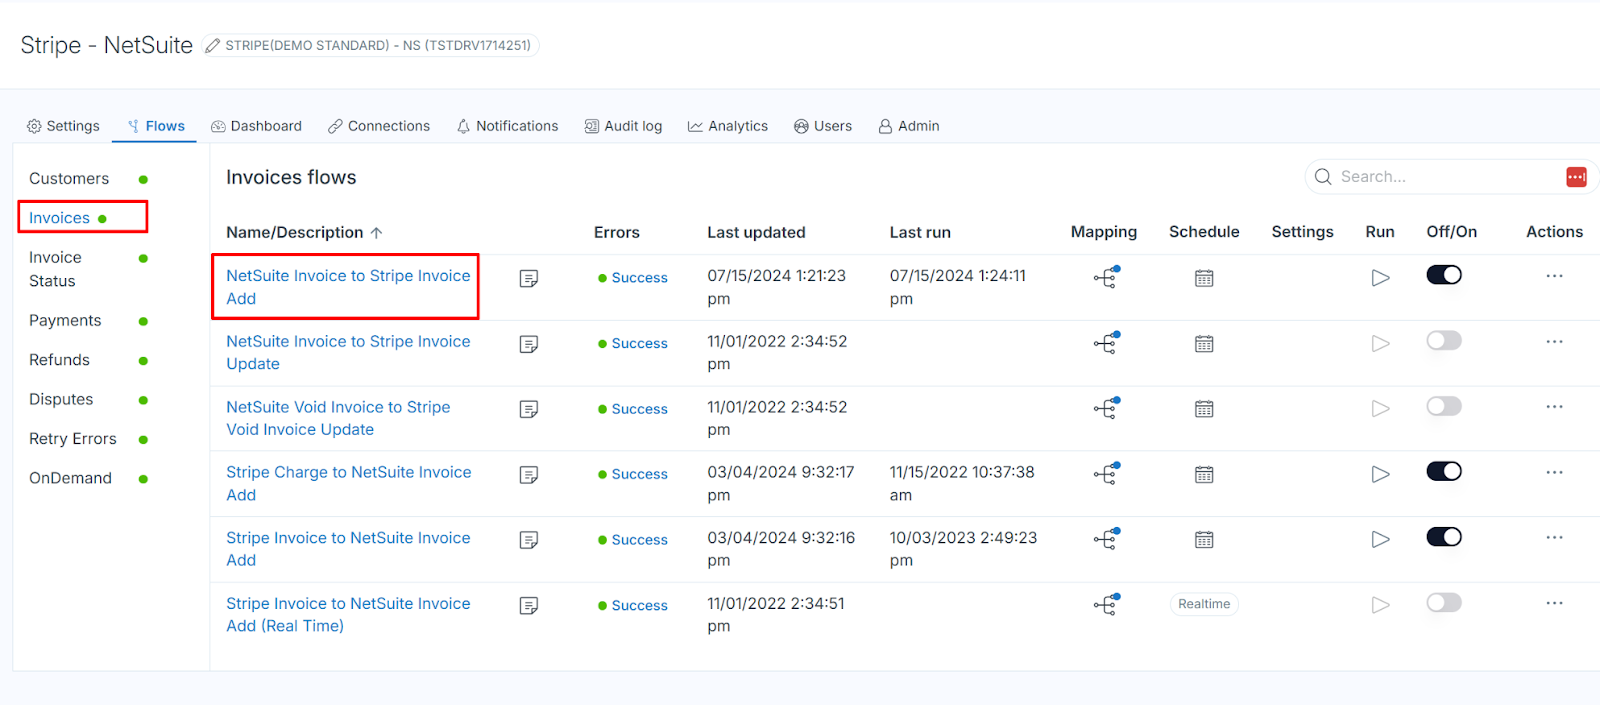Open the Notifications tab

point(507,126)
